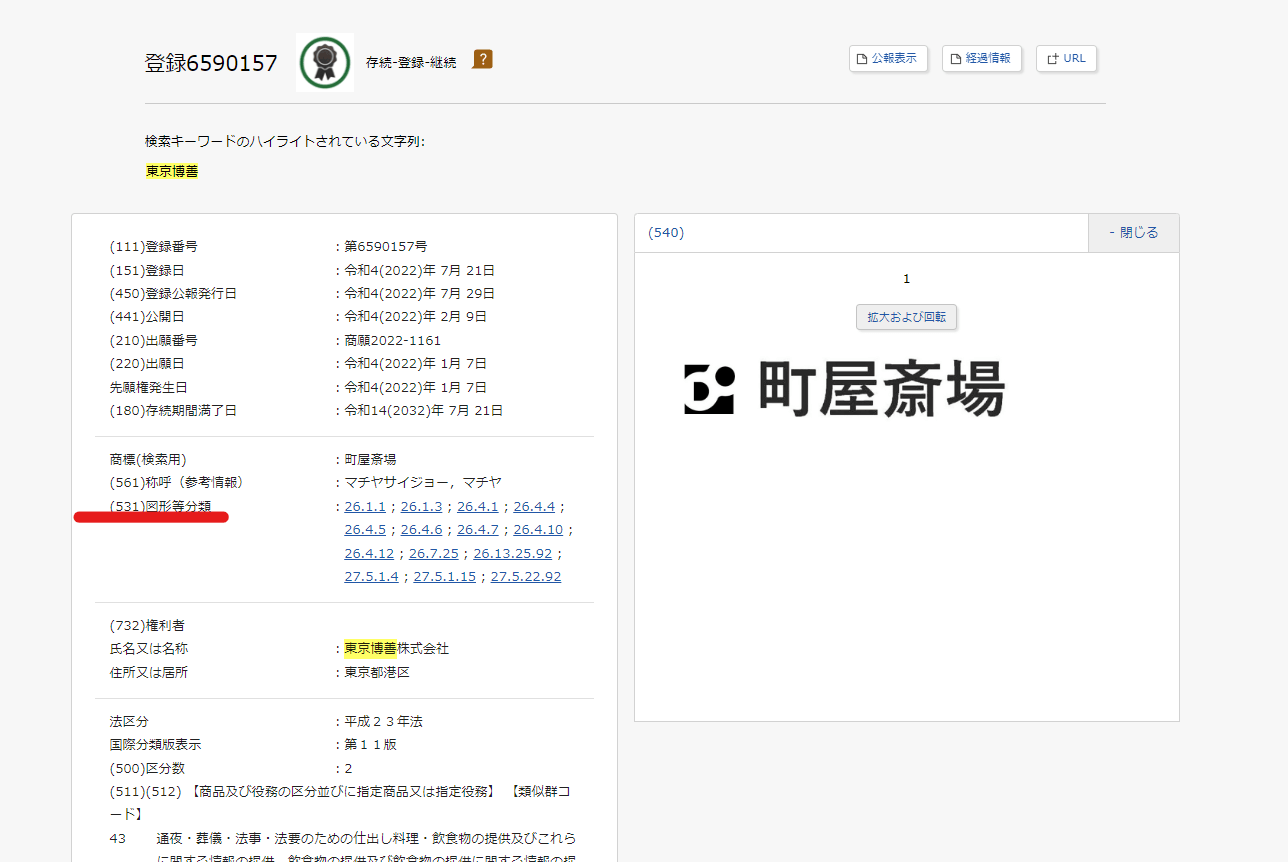
Task: Open the 26.7.25 classification link
Action: [x=433, y=553]
